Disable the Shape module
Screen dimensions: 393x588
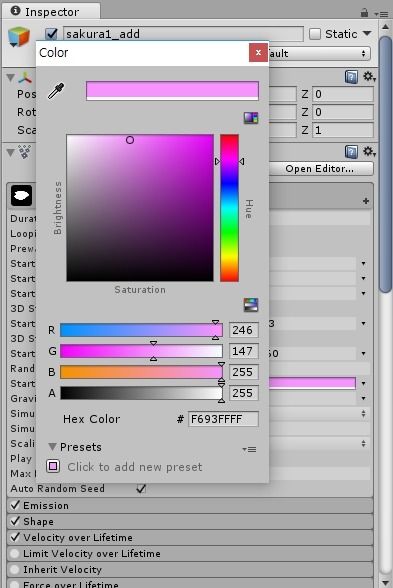[15, 521]
